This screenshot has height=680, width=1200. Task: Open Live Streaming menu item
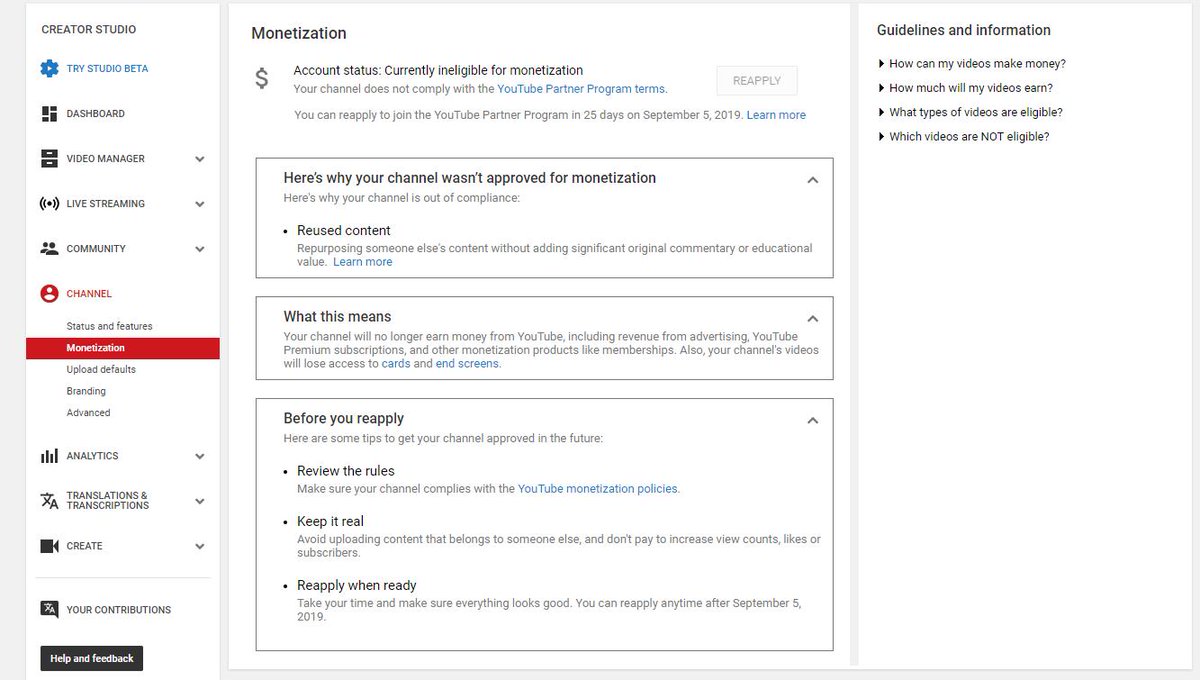point(105,204)
